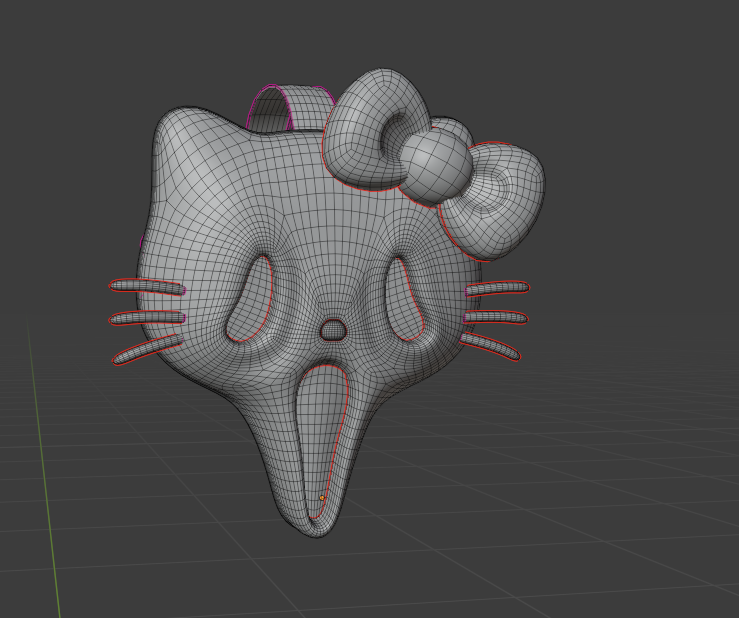
Task: Select the middle whisker on the left side
Action: [x=147, y=318]
